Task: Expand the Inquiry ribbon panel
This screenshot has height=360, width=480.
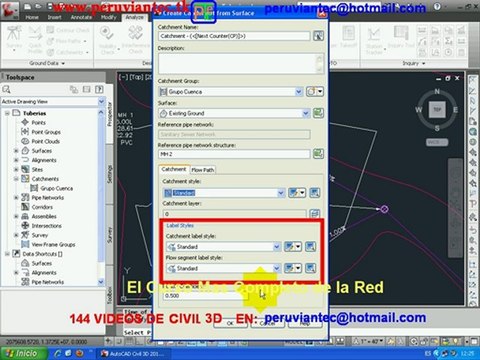Action: click(413, 63)
